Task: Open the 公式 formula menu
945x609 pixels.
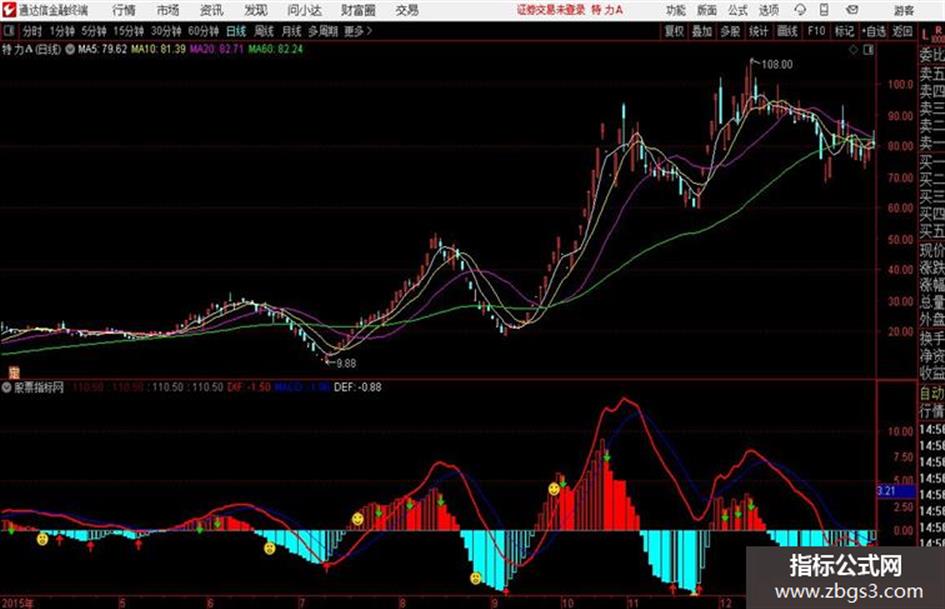Action: coord(737,10)
